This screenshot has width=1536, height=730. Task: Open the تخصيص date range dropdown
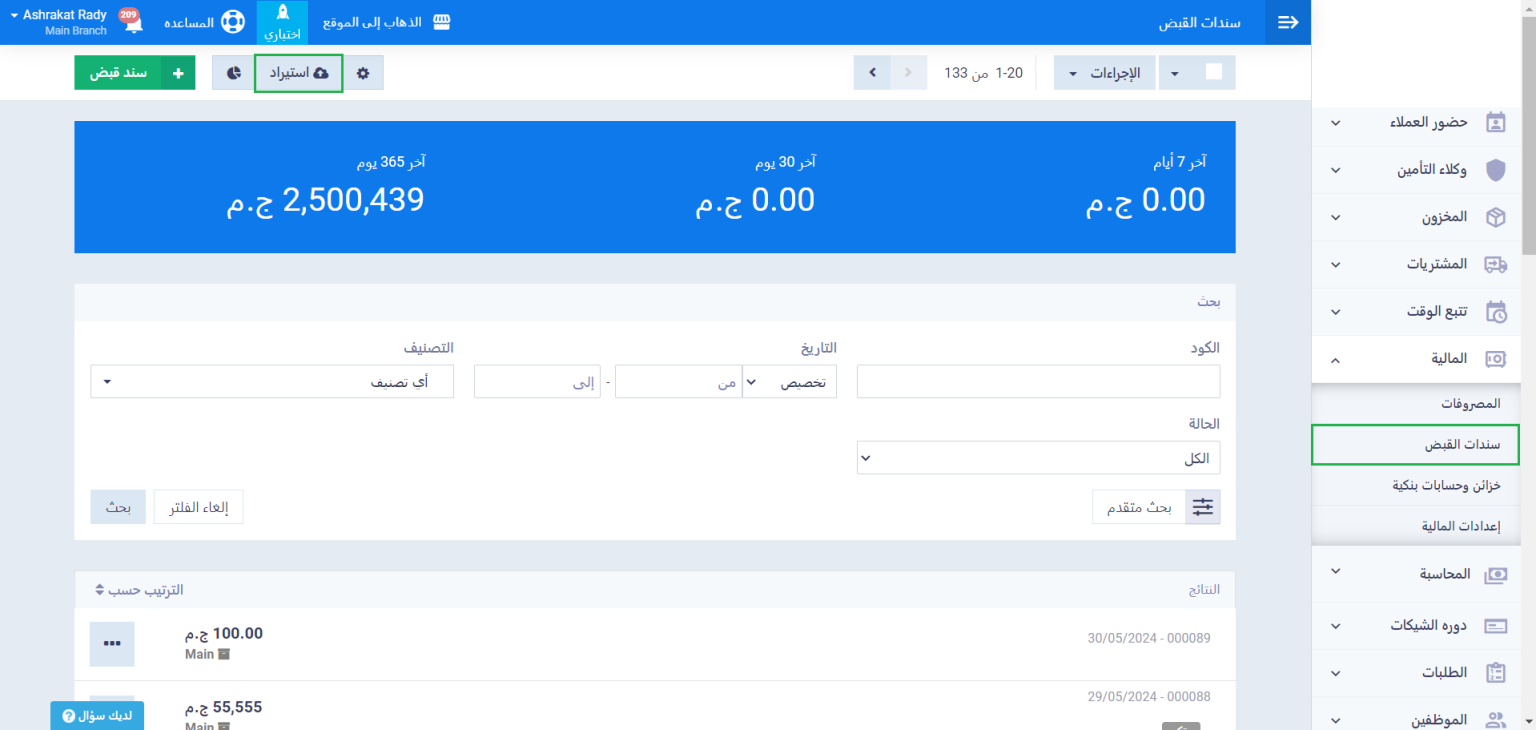tap(789, 381)
